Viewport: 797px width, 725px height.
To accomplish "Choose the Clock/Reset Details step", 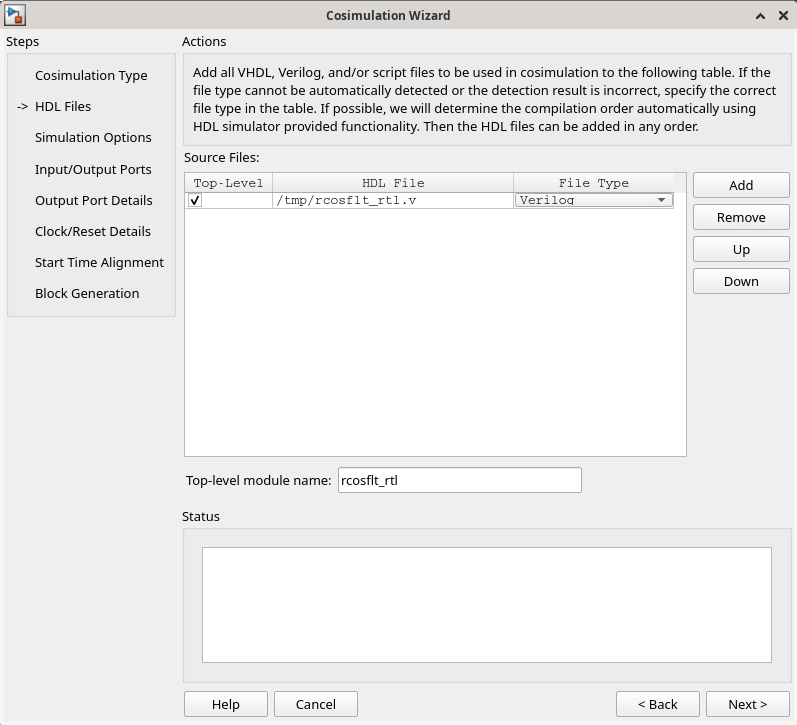I will point(93,231).
